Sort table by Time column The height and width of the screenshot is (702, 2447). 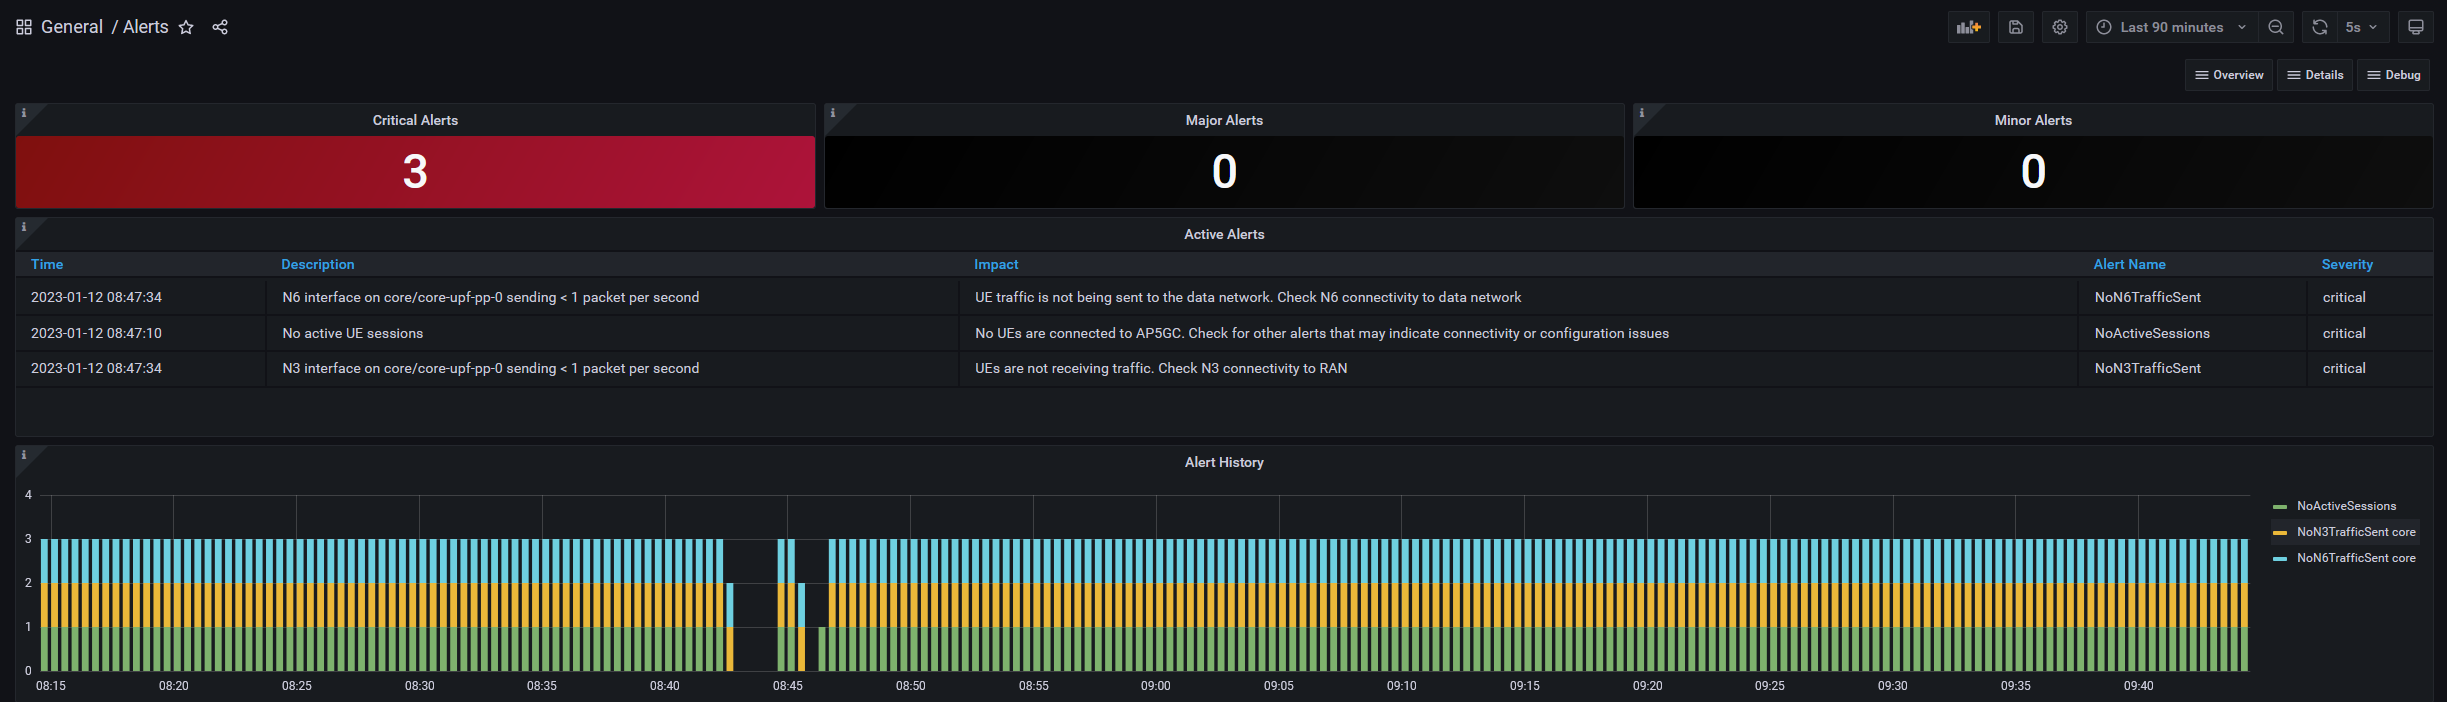click(47, 264)
